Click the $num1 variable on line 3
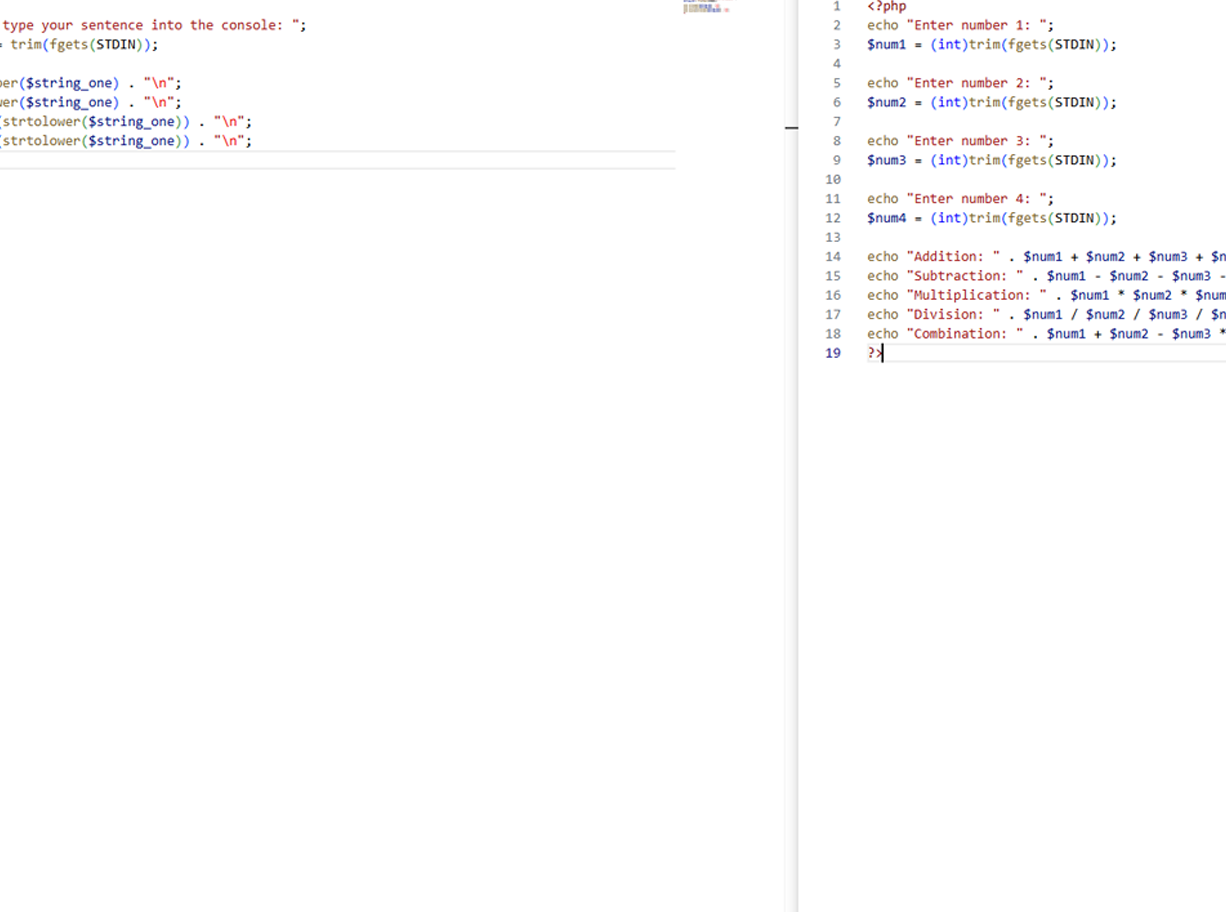 coord(886,45)
